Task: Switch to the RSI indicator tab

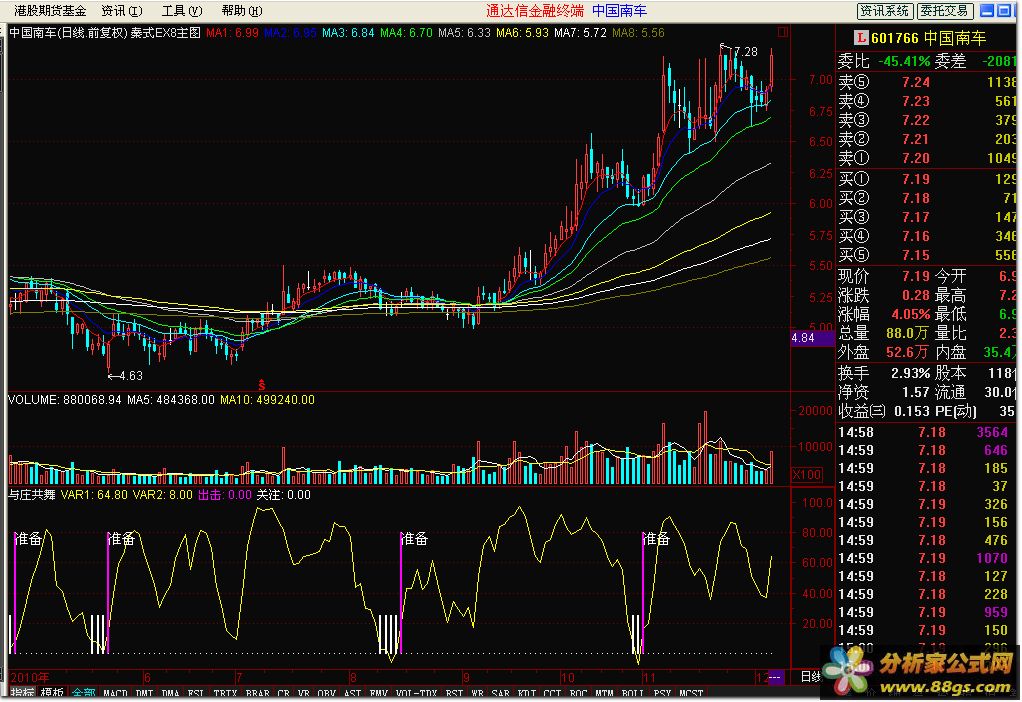Action: [454, 694]
